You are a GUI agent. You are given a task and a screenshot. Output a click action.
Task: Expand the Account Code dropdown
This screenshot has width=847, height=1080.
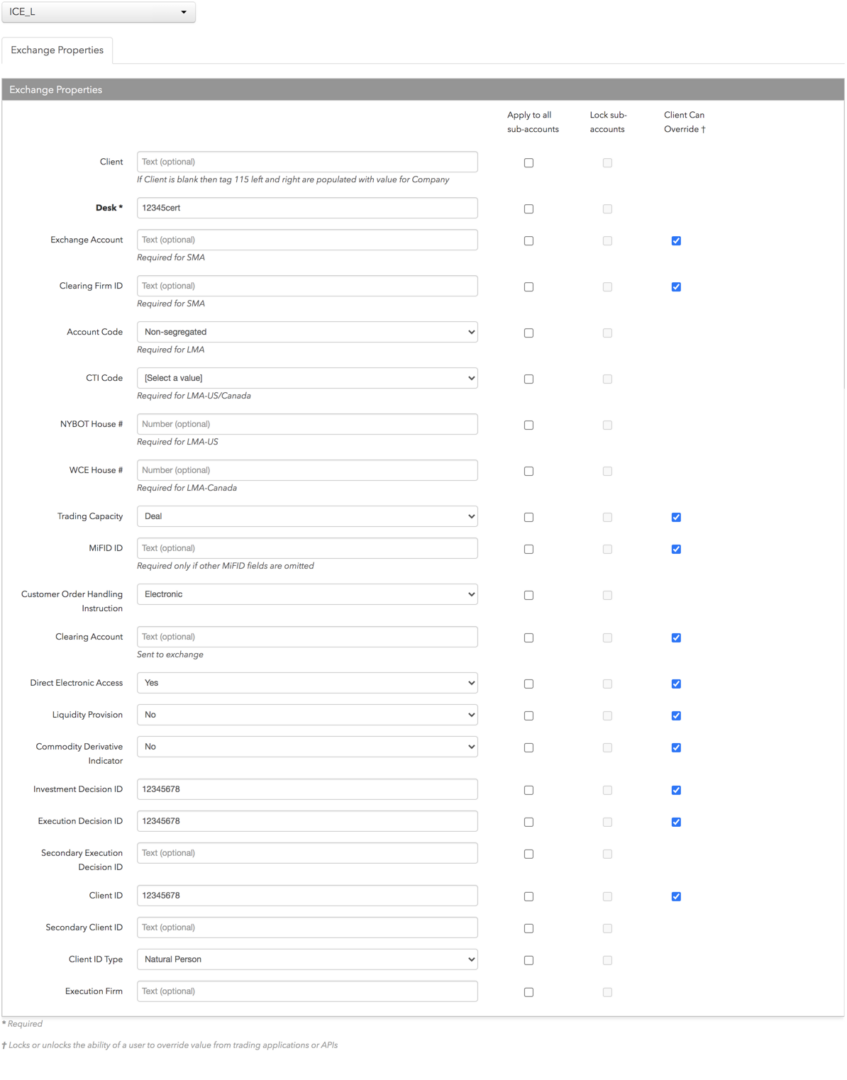click(307, 332)
